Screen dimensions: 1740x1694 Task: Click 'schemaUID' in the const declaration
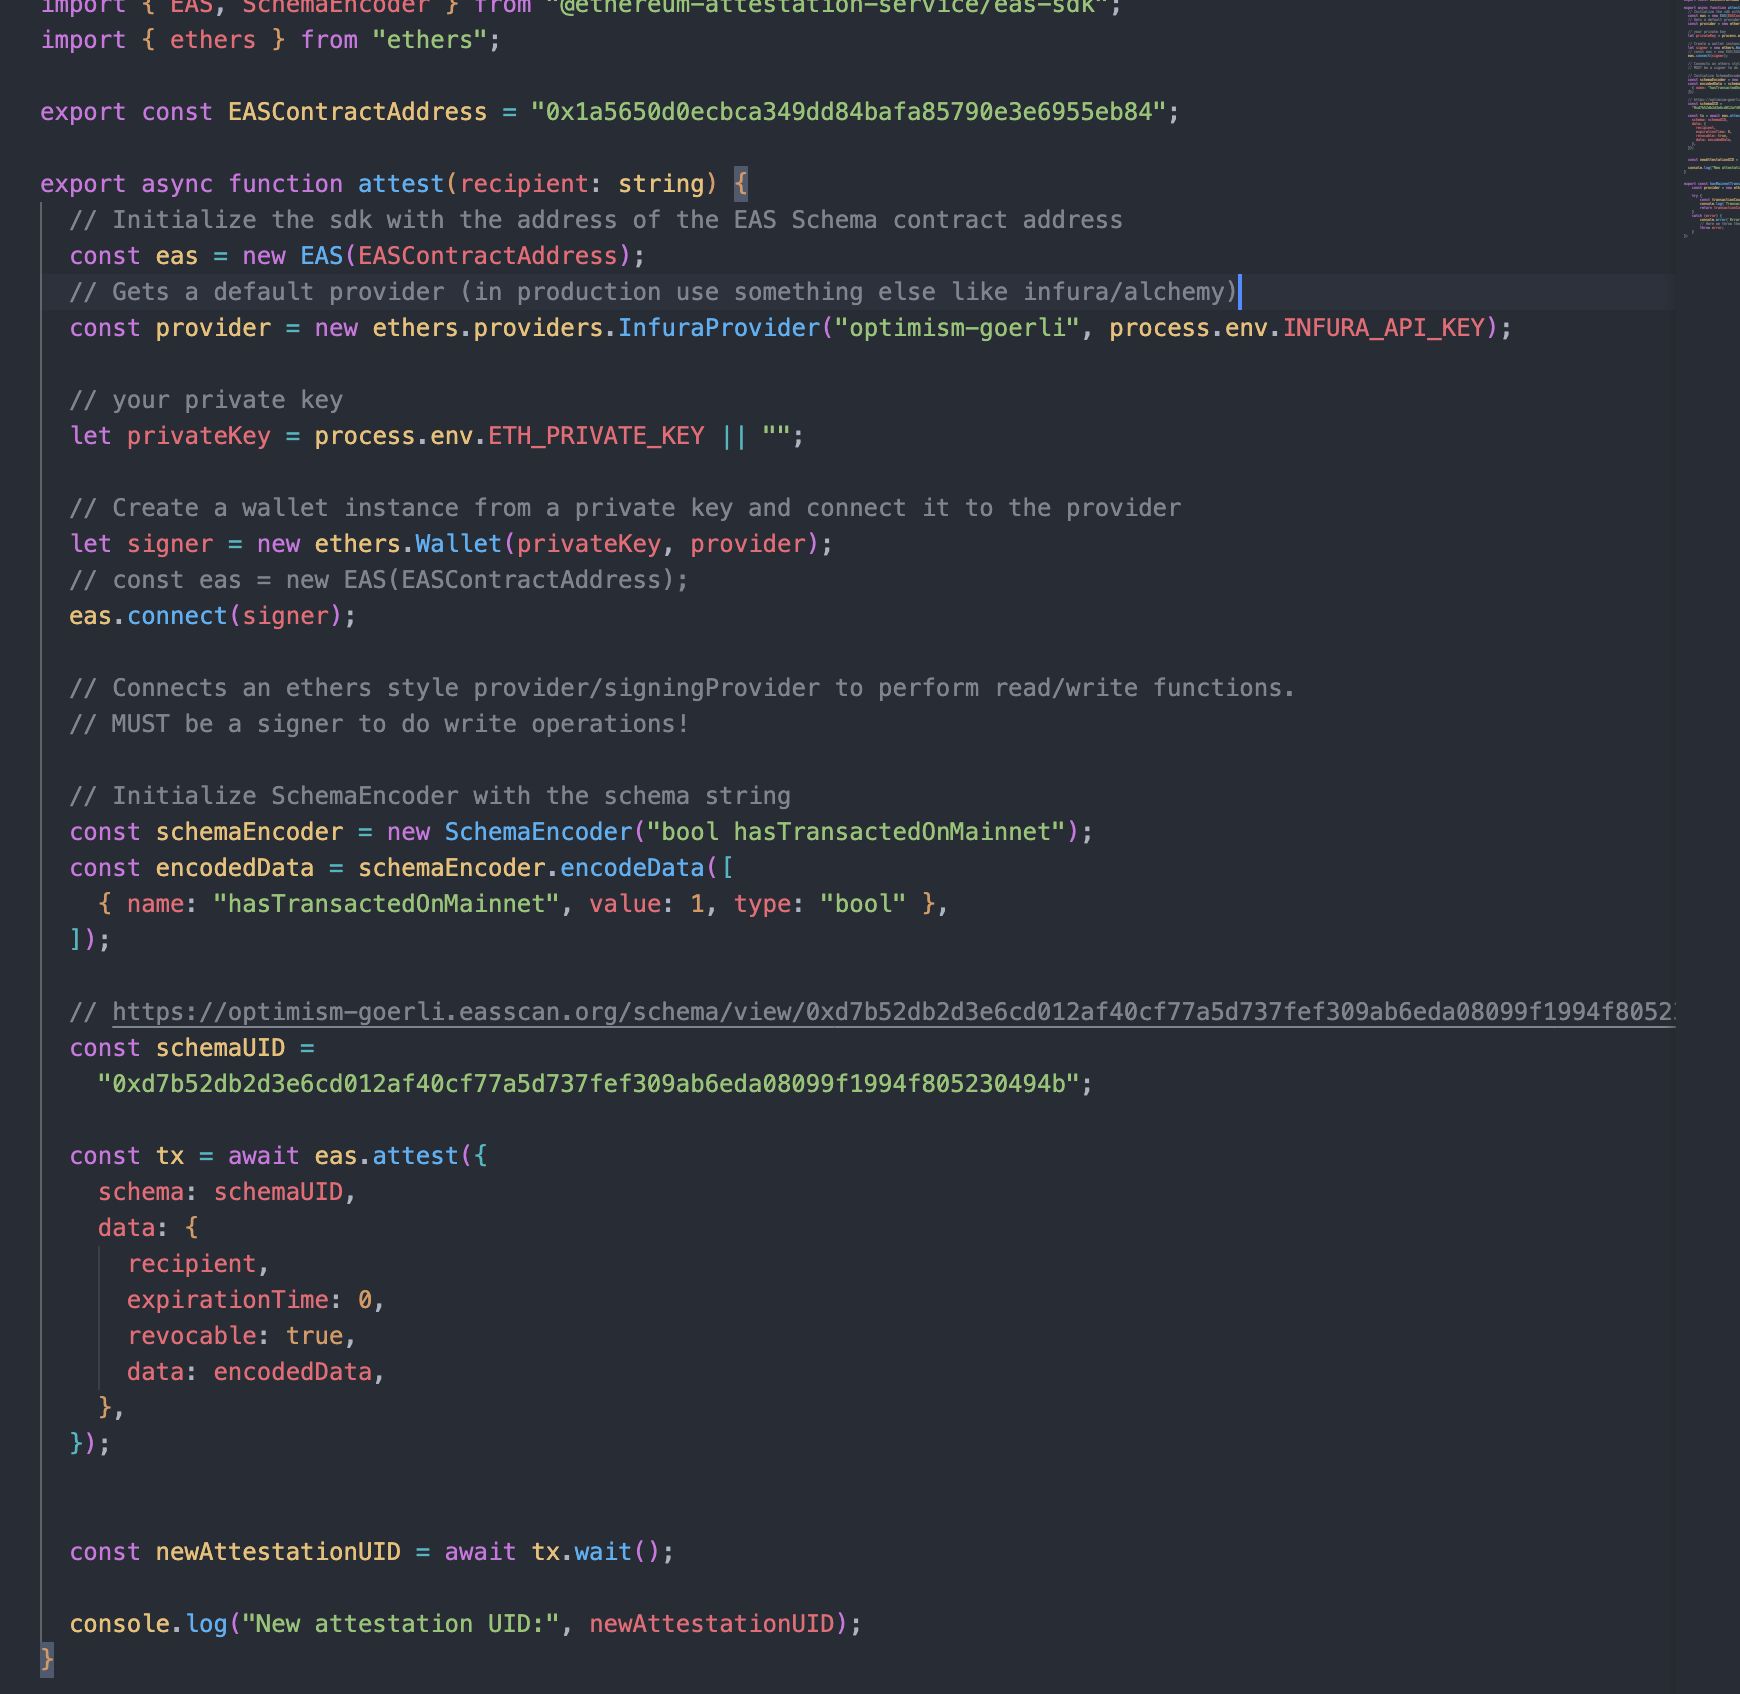tap(220, 1048)
